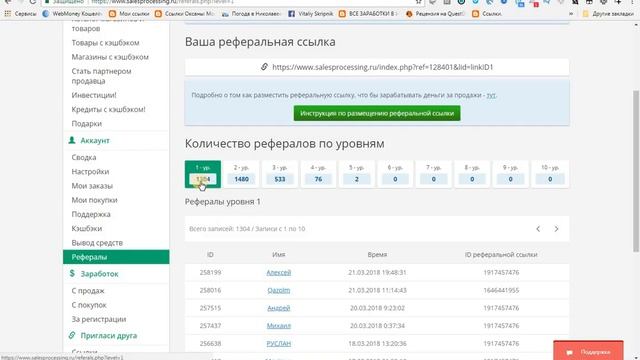The image size is (640, 360).
Task: Go to Магазины с кэшбэком
Action: (110, 57)
